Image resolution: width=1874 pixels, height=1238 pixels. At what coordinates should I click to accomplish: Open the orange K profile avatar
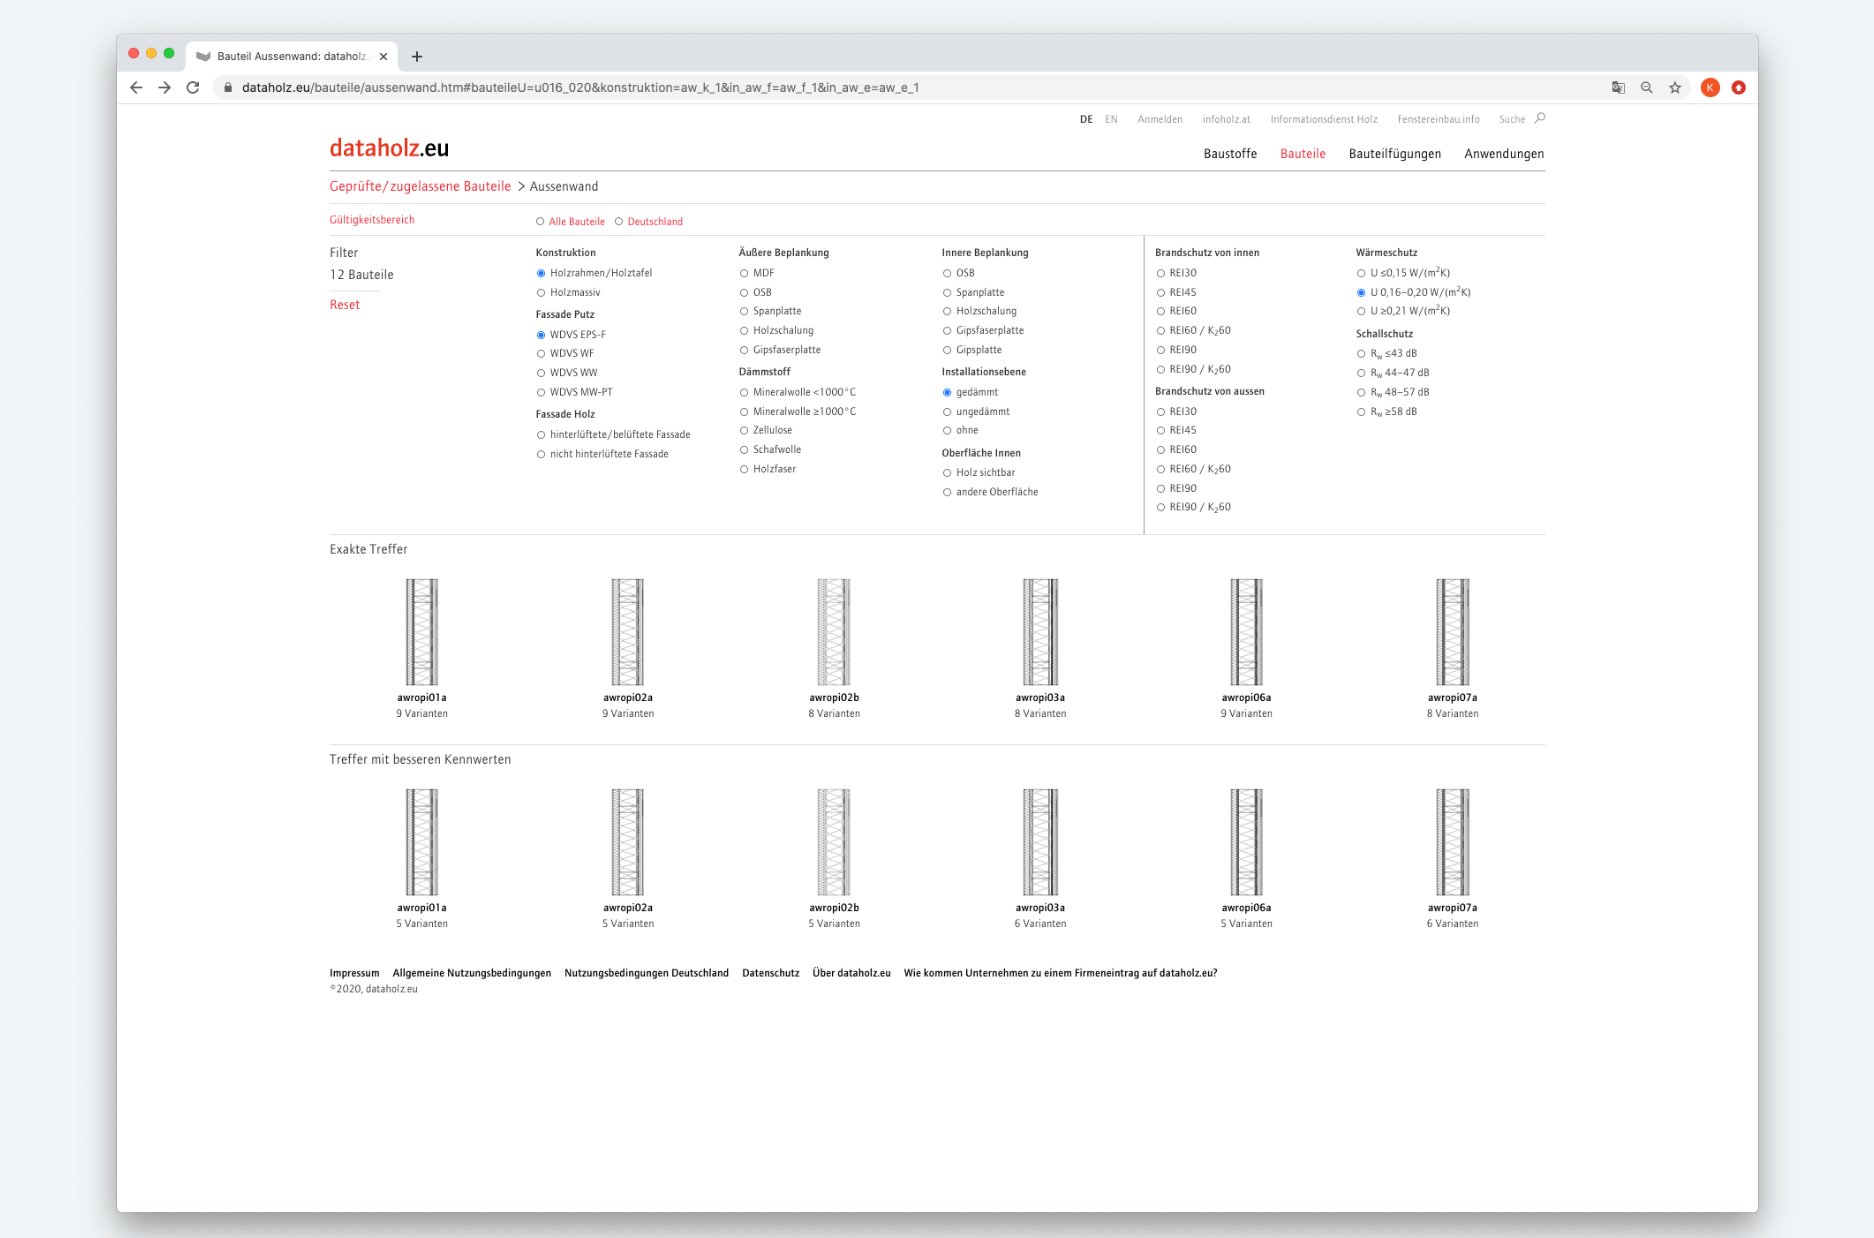pyautogui.click(x=1710, y=88)
